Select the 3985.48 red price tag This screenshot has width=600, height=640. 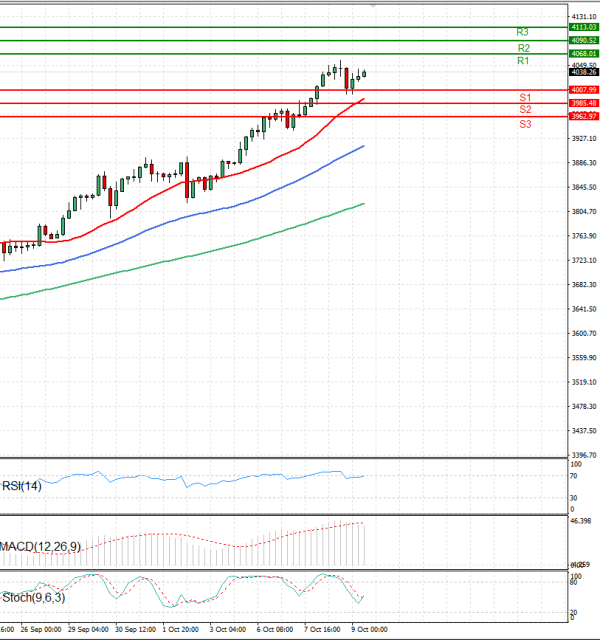[583, 103]
